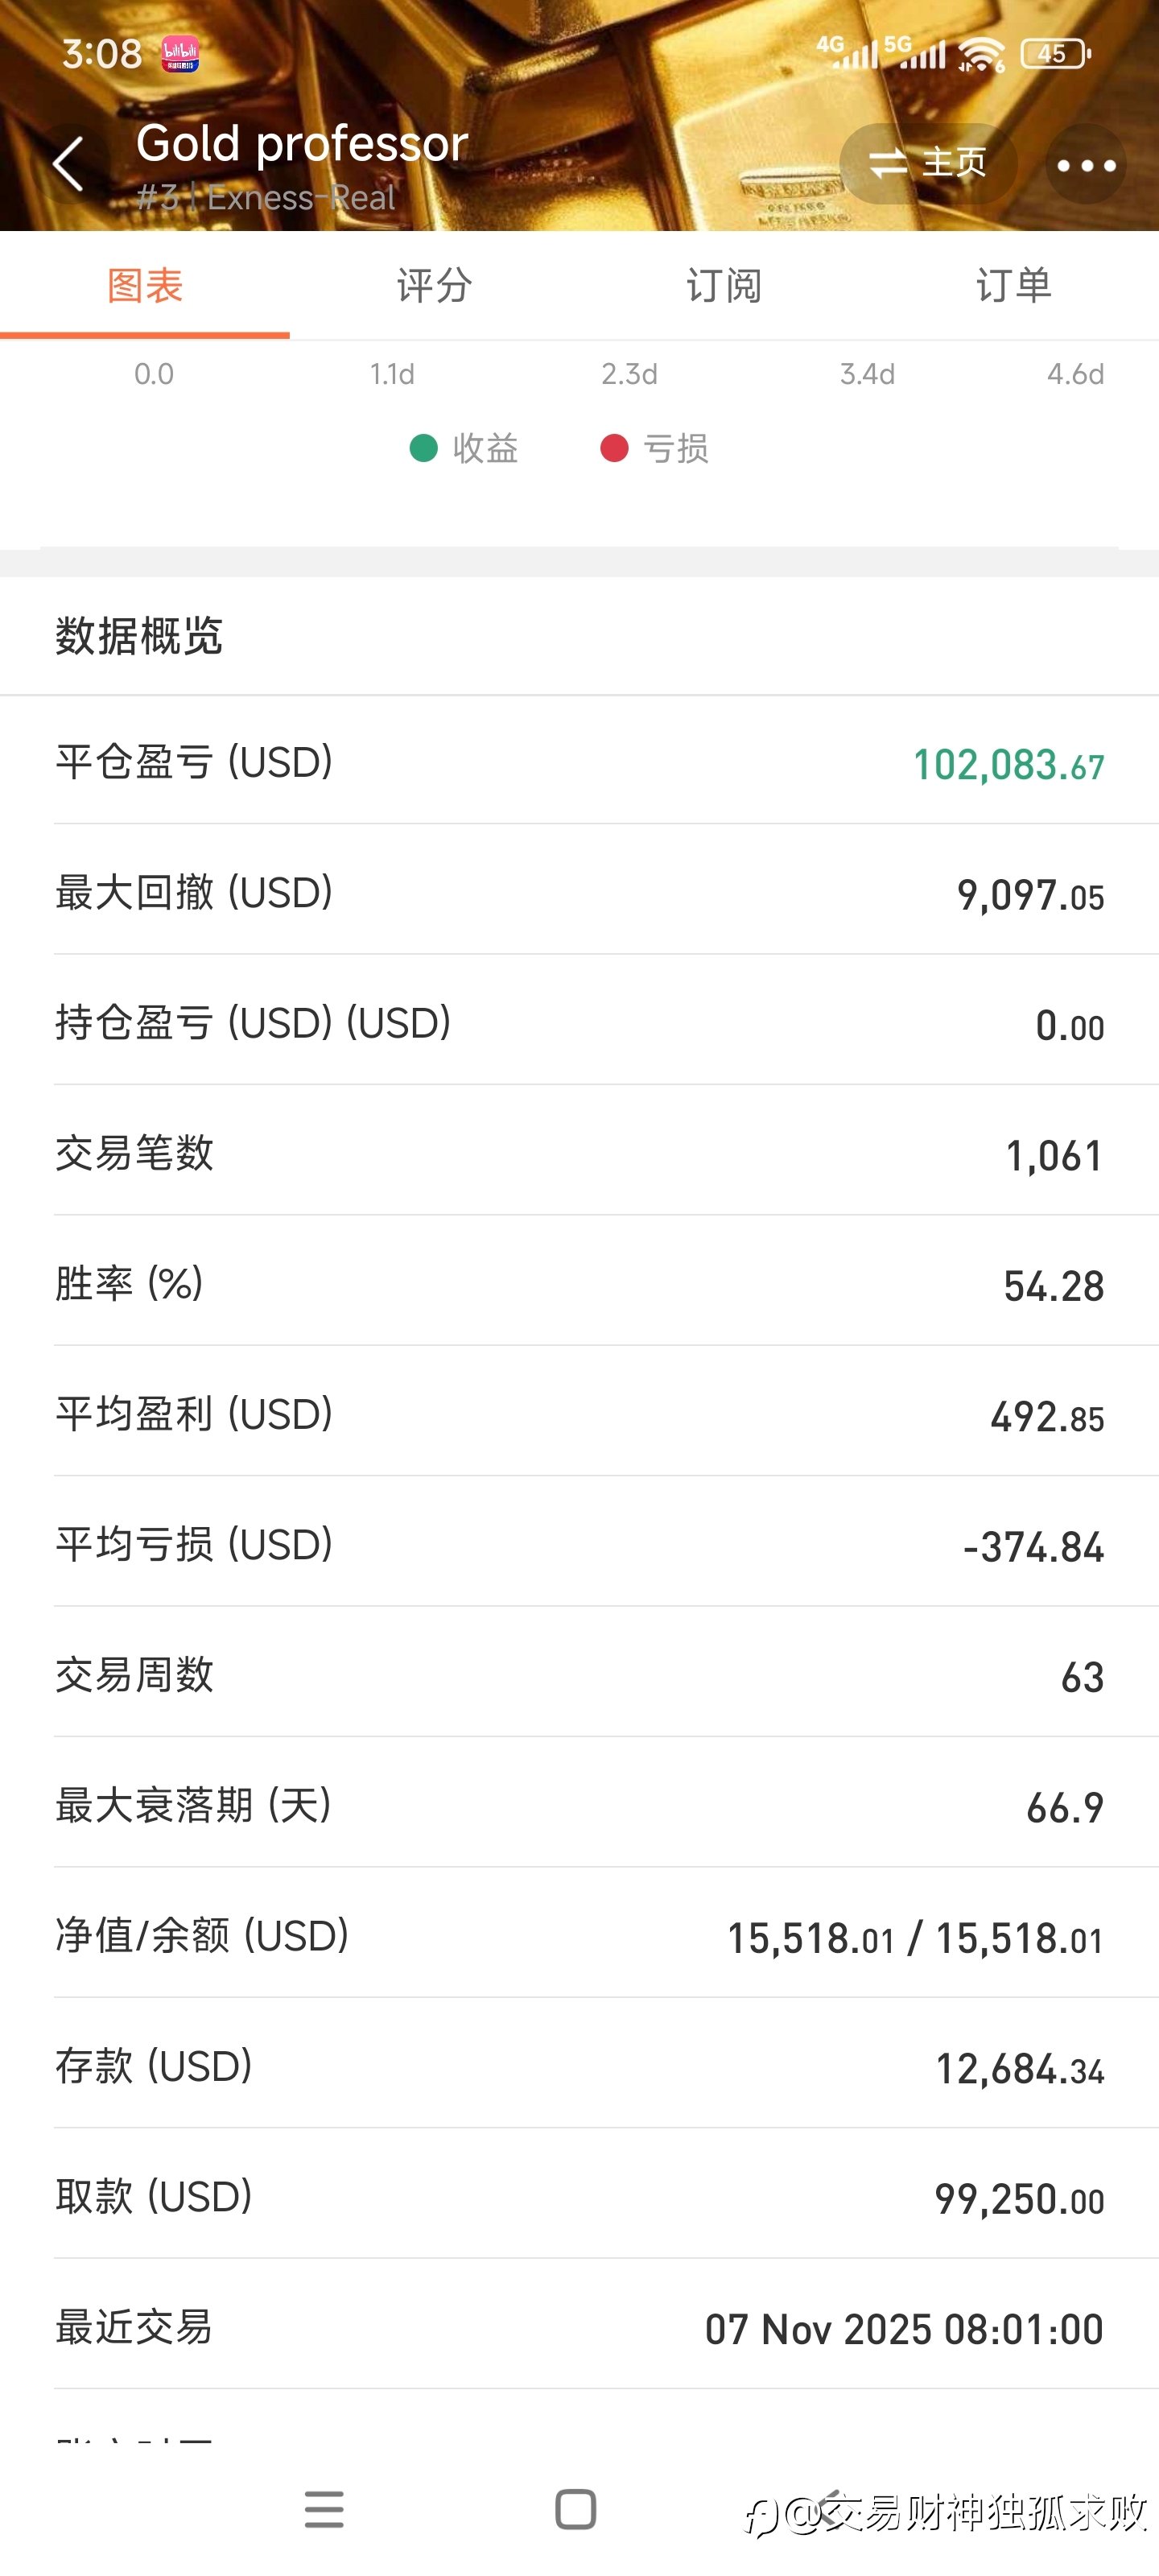The width and height of the screenshot is (1159, 2576).
Task: Tap the Gold professor title
Action: pos(302,144)
